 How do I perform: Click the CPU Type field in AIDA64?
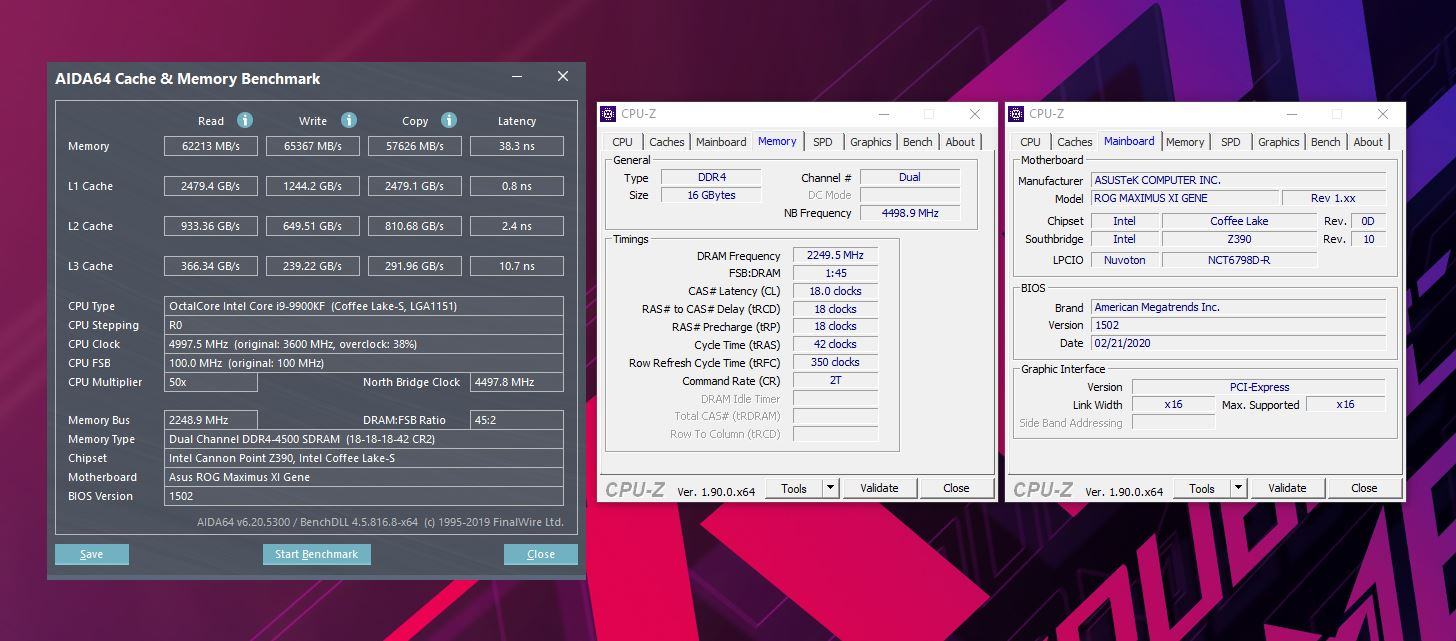tap(364, 306)
